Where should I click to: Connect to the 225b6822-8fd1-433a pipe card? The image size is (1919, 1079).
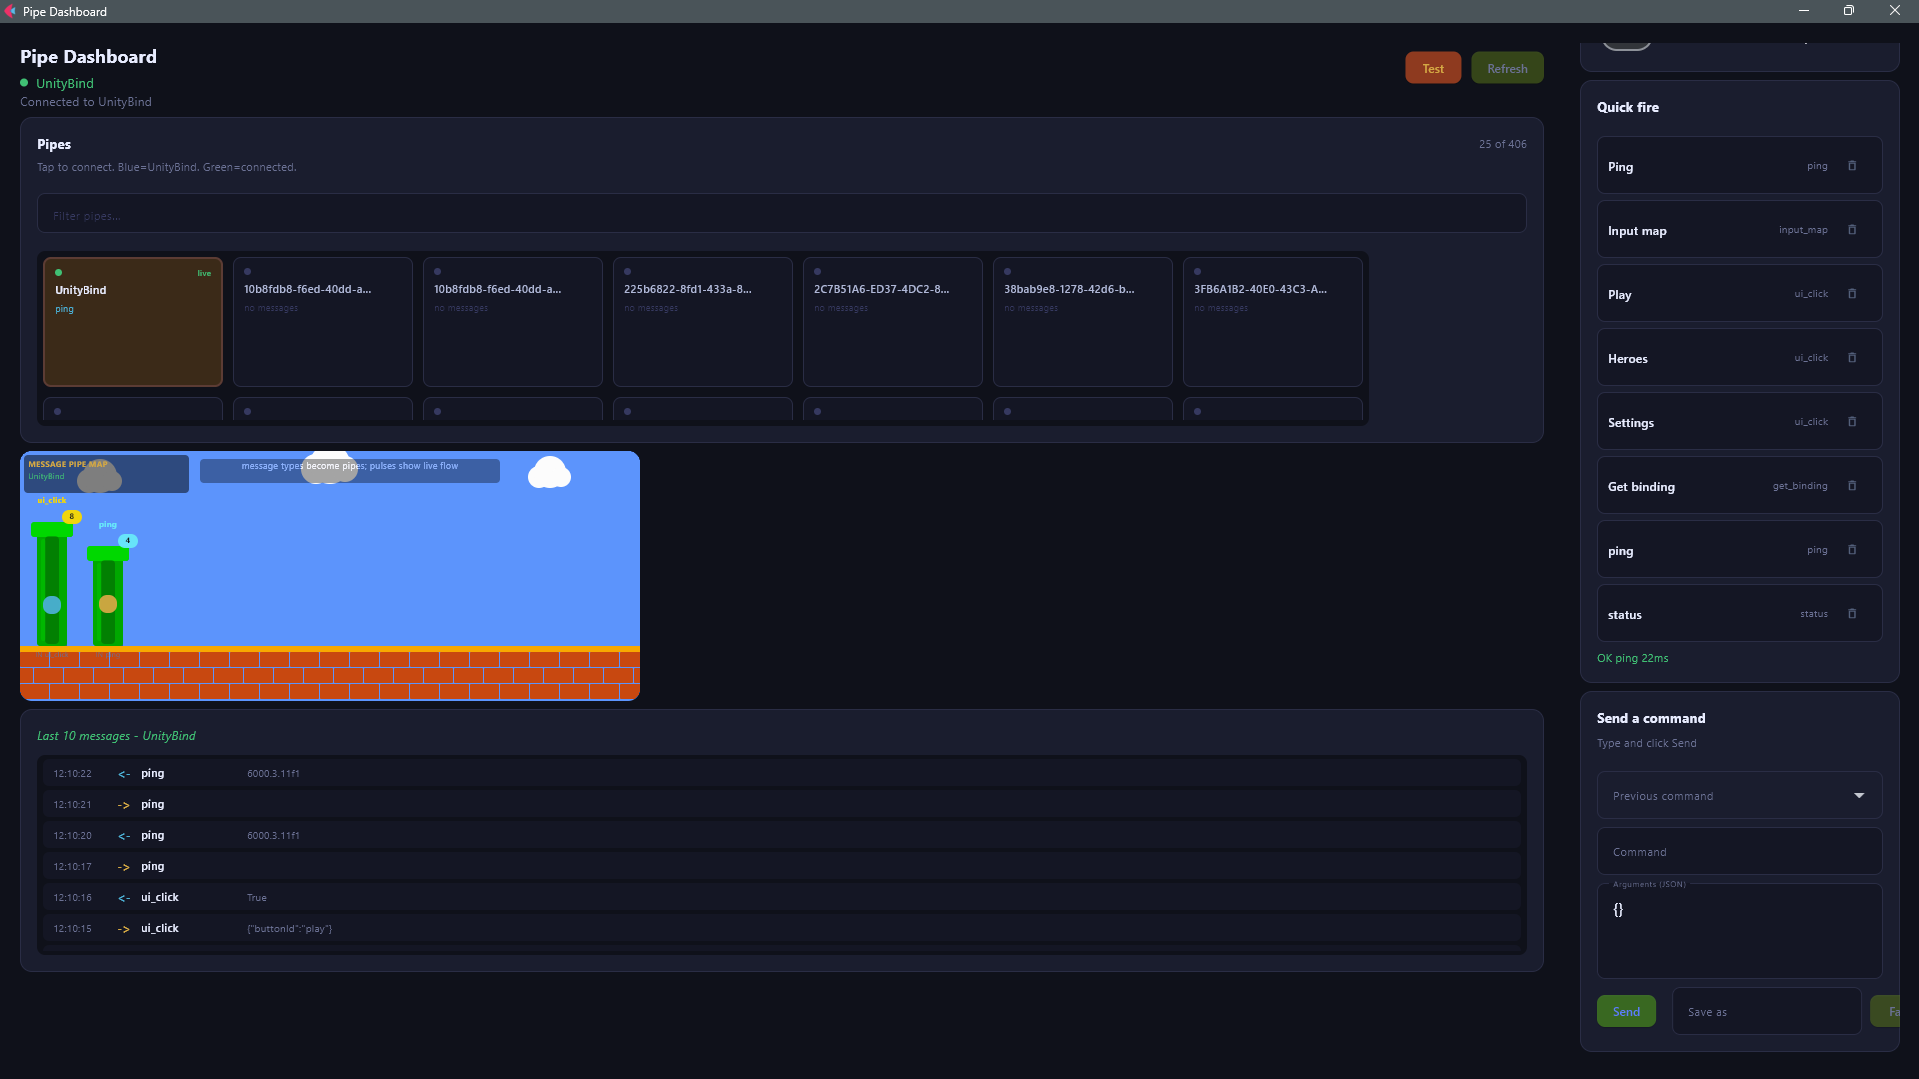click(x=702, y=322)
